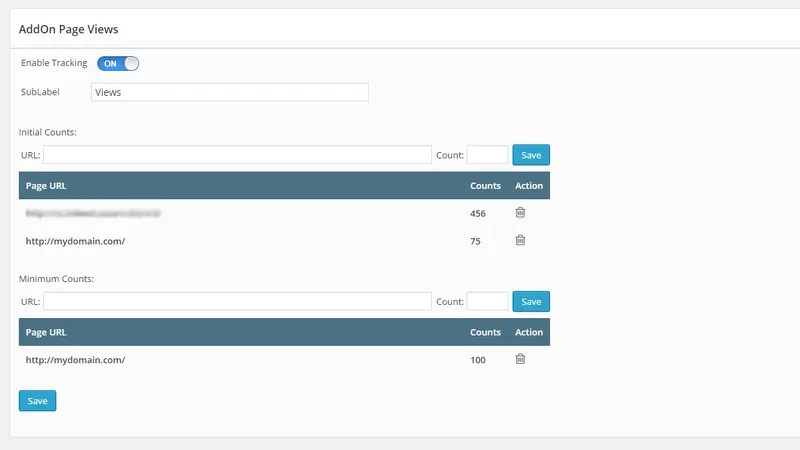Click the Initial Counts: section label

point(47,132)
